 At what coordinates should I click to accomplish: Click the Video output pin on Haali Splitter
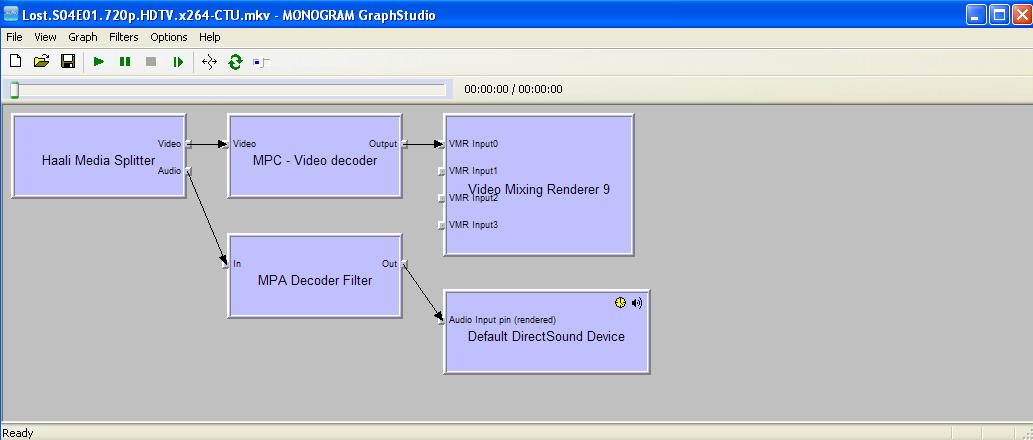click(188, 144)
